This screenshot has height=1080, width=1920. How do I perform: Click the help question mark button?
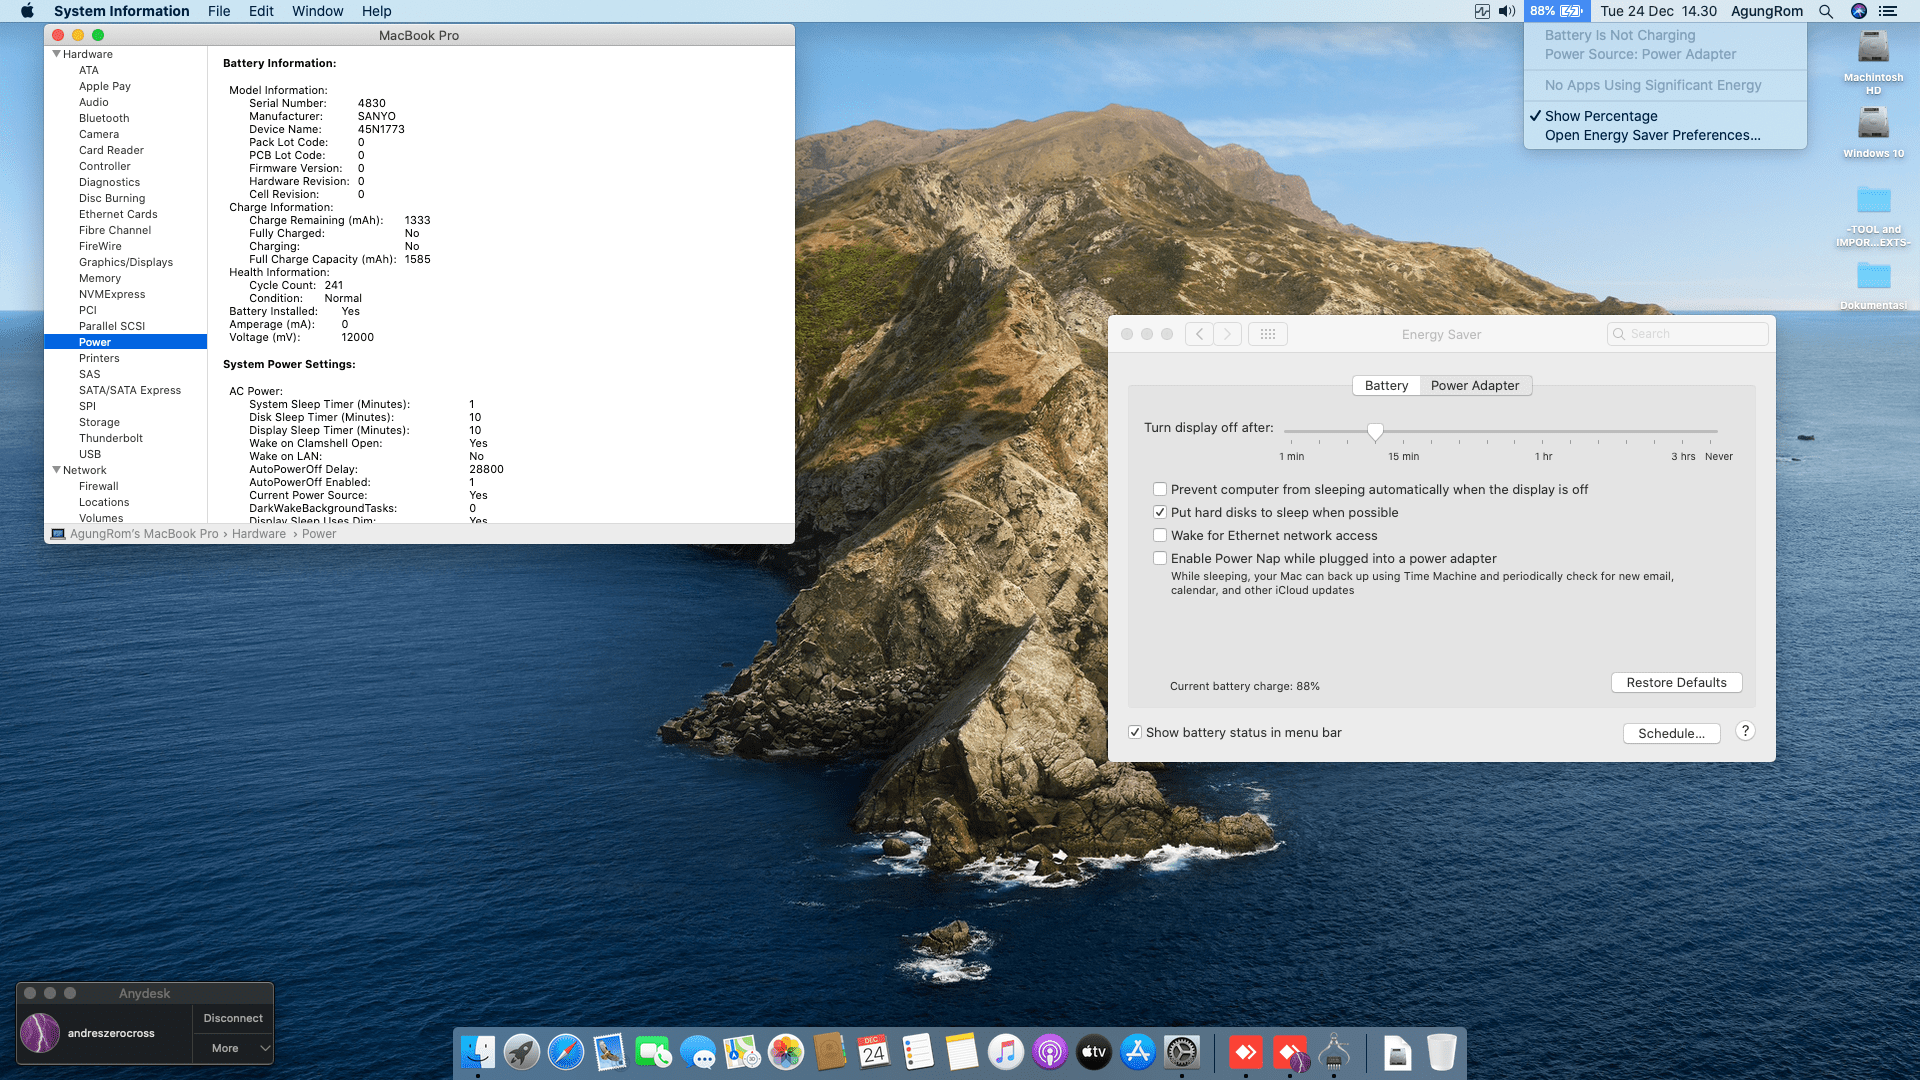[x=1745, y=731]
